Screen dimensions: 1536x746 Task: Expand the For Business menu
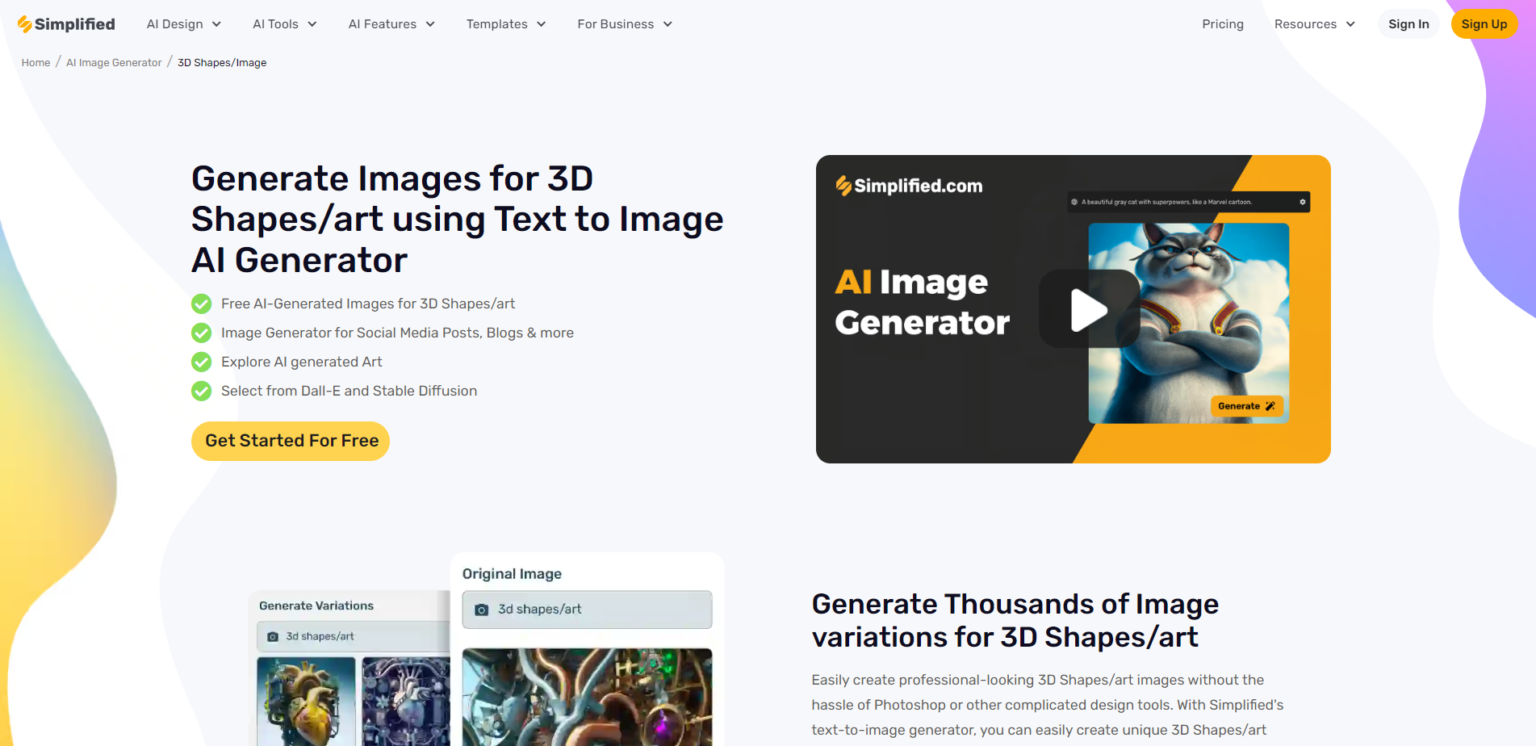click(x=624, y=24)
